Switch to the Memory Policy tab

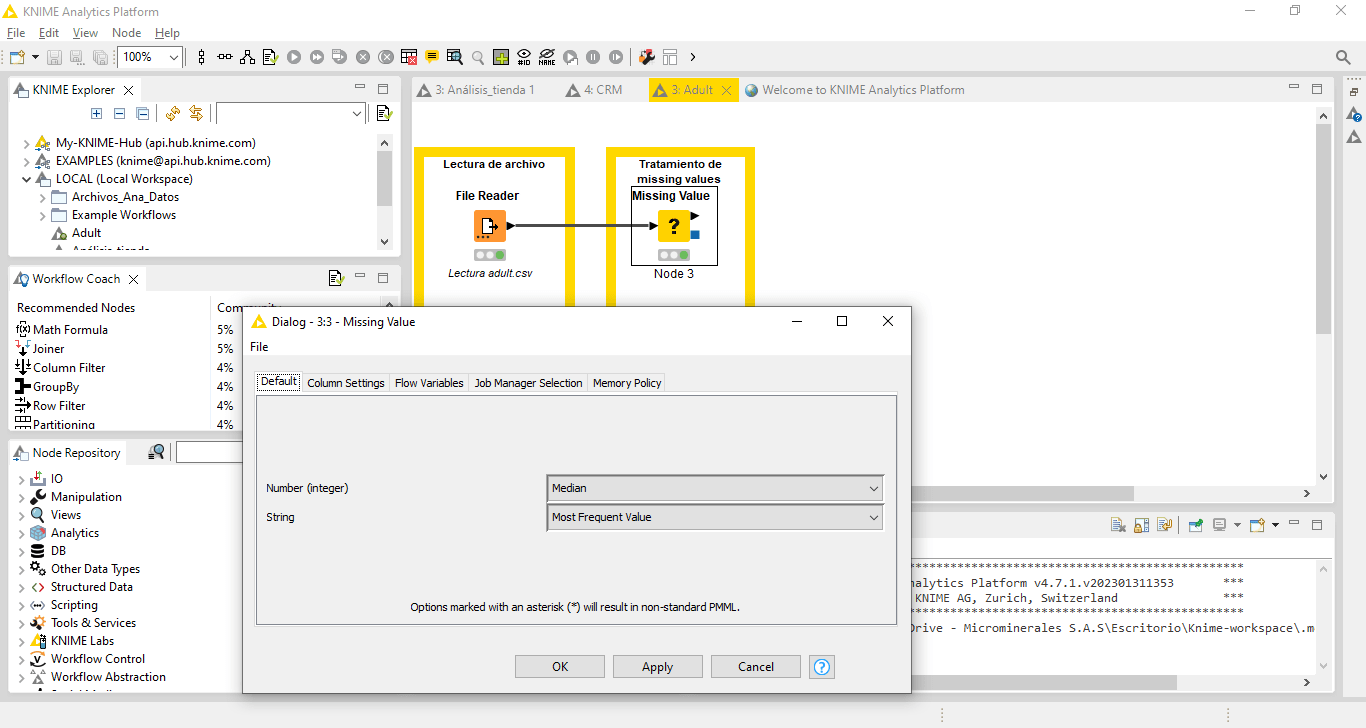coord(627,383)
